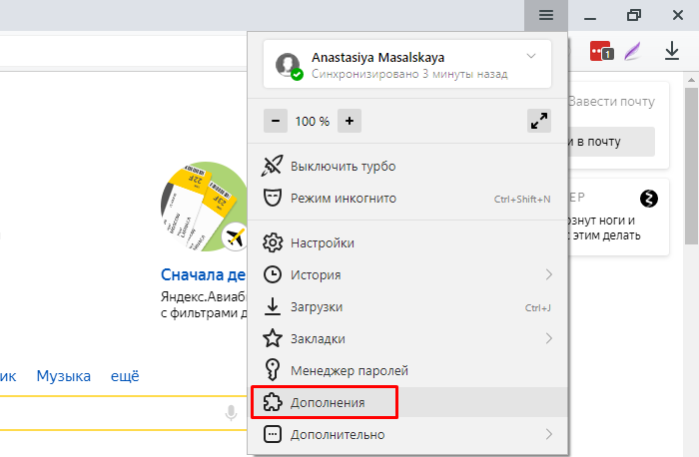The width and height of the screenshot is (699, 457).
Task: Click the purple feather extension icon
Action: (x=632, y=51)
